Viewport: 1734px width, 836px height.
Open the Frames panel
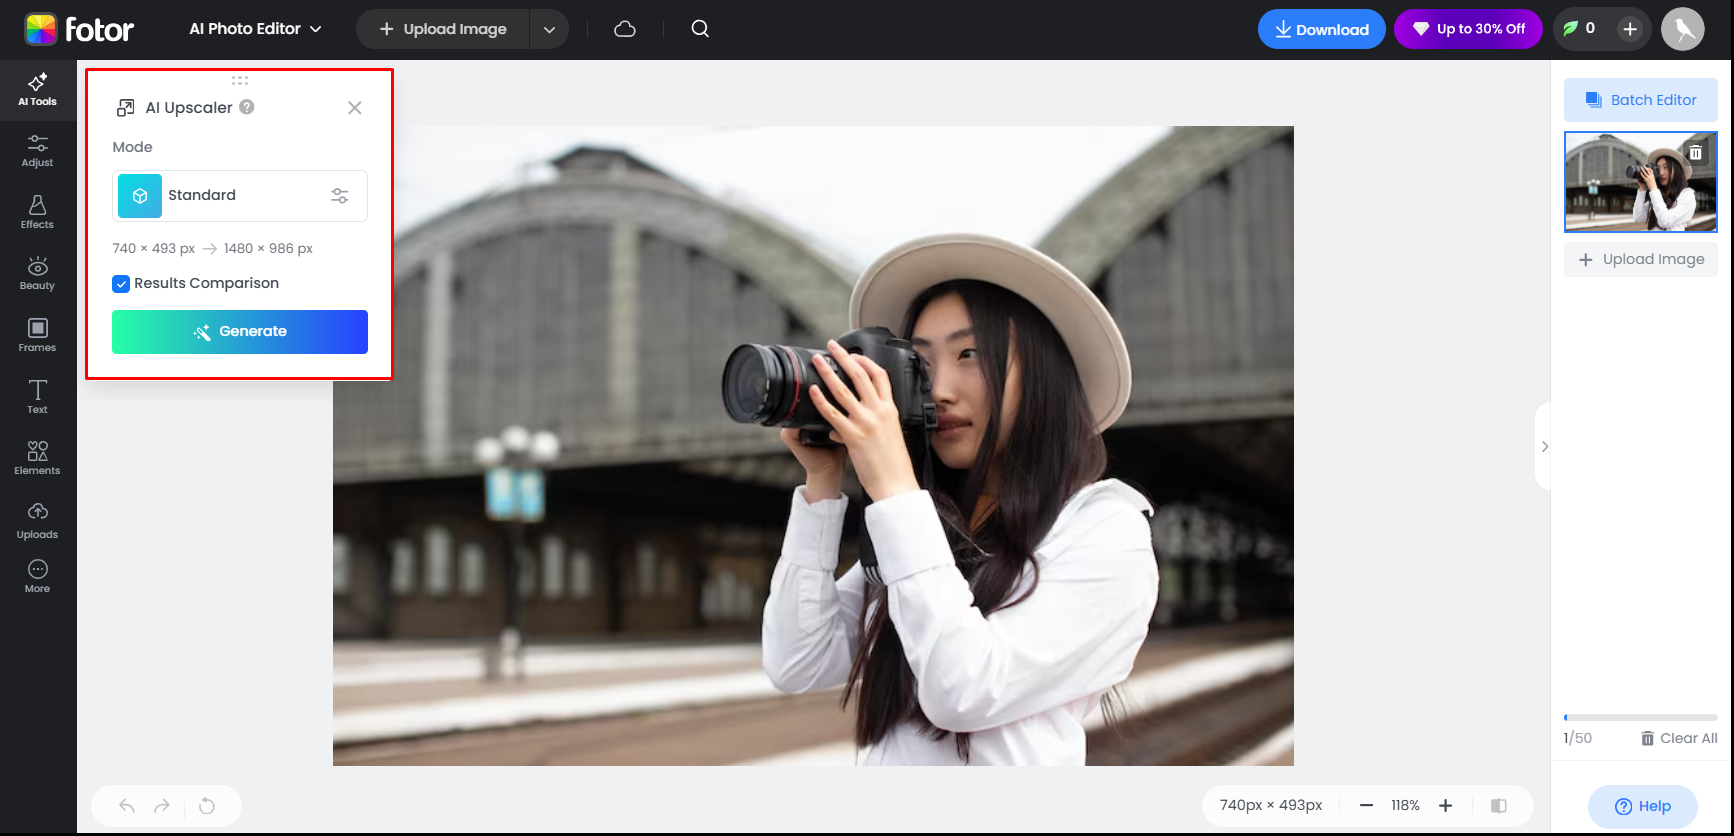(x=38, y=335)
